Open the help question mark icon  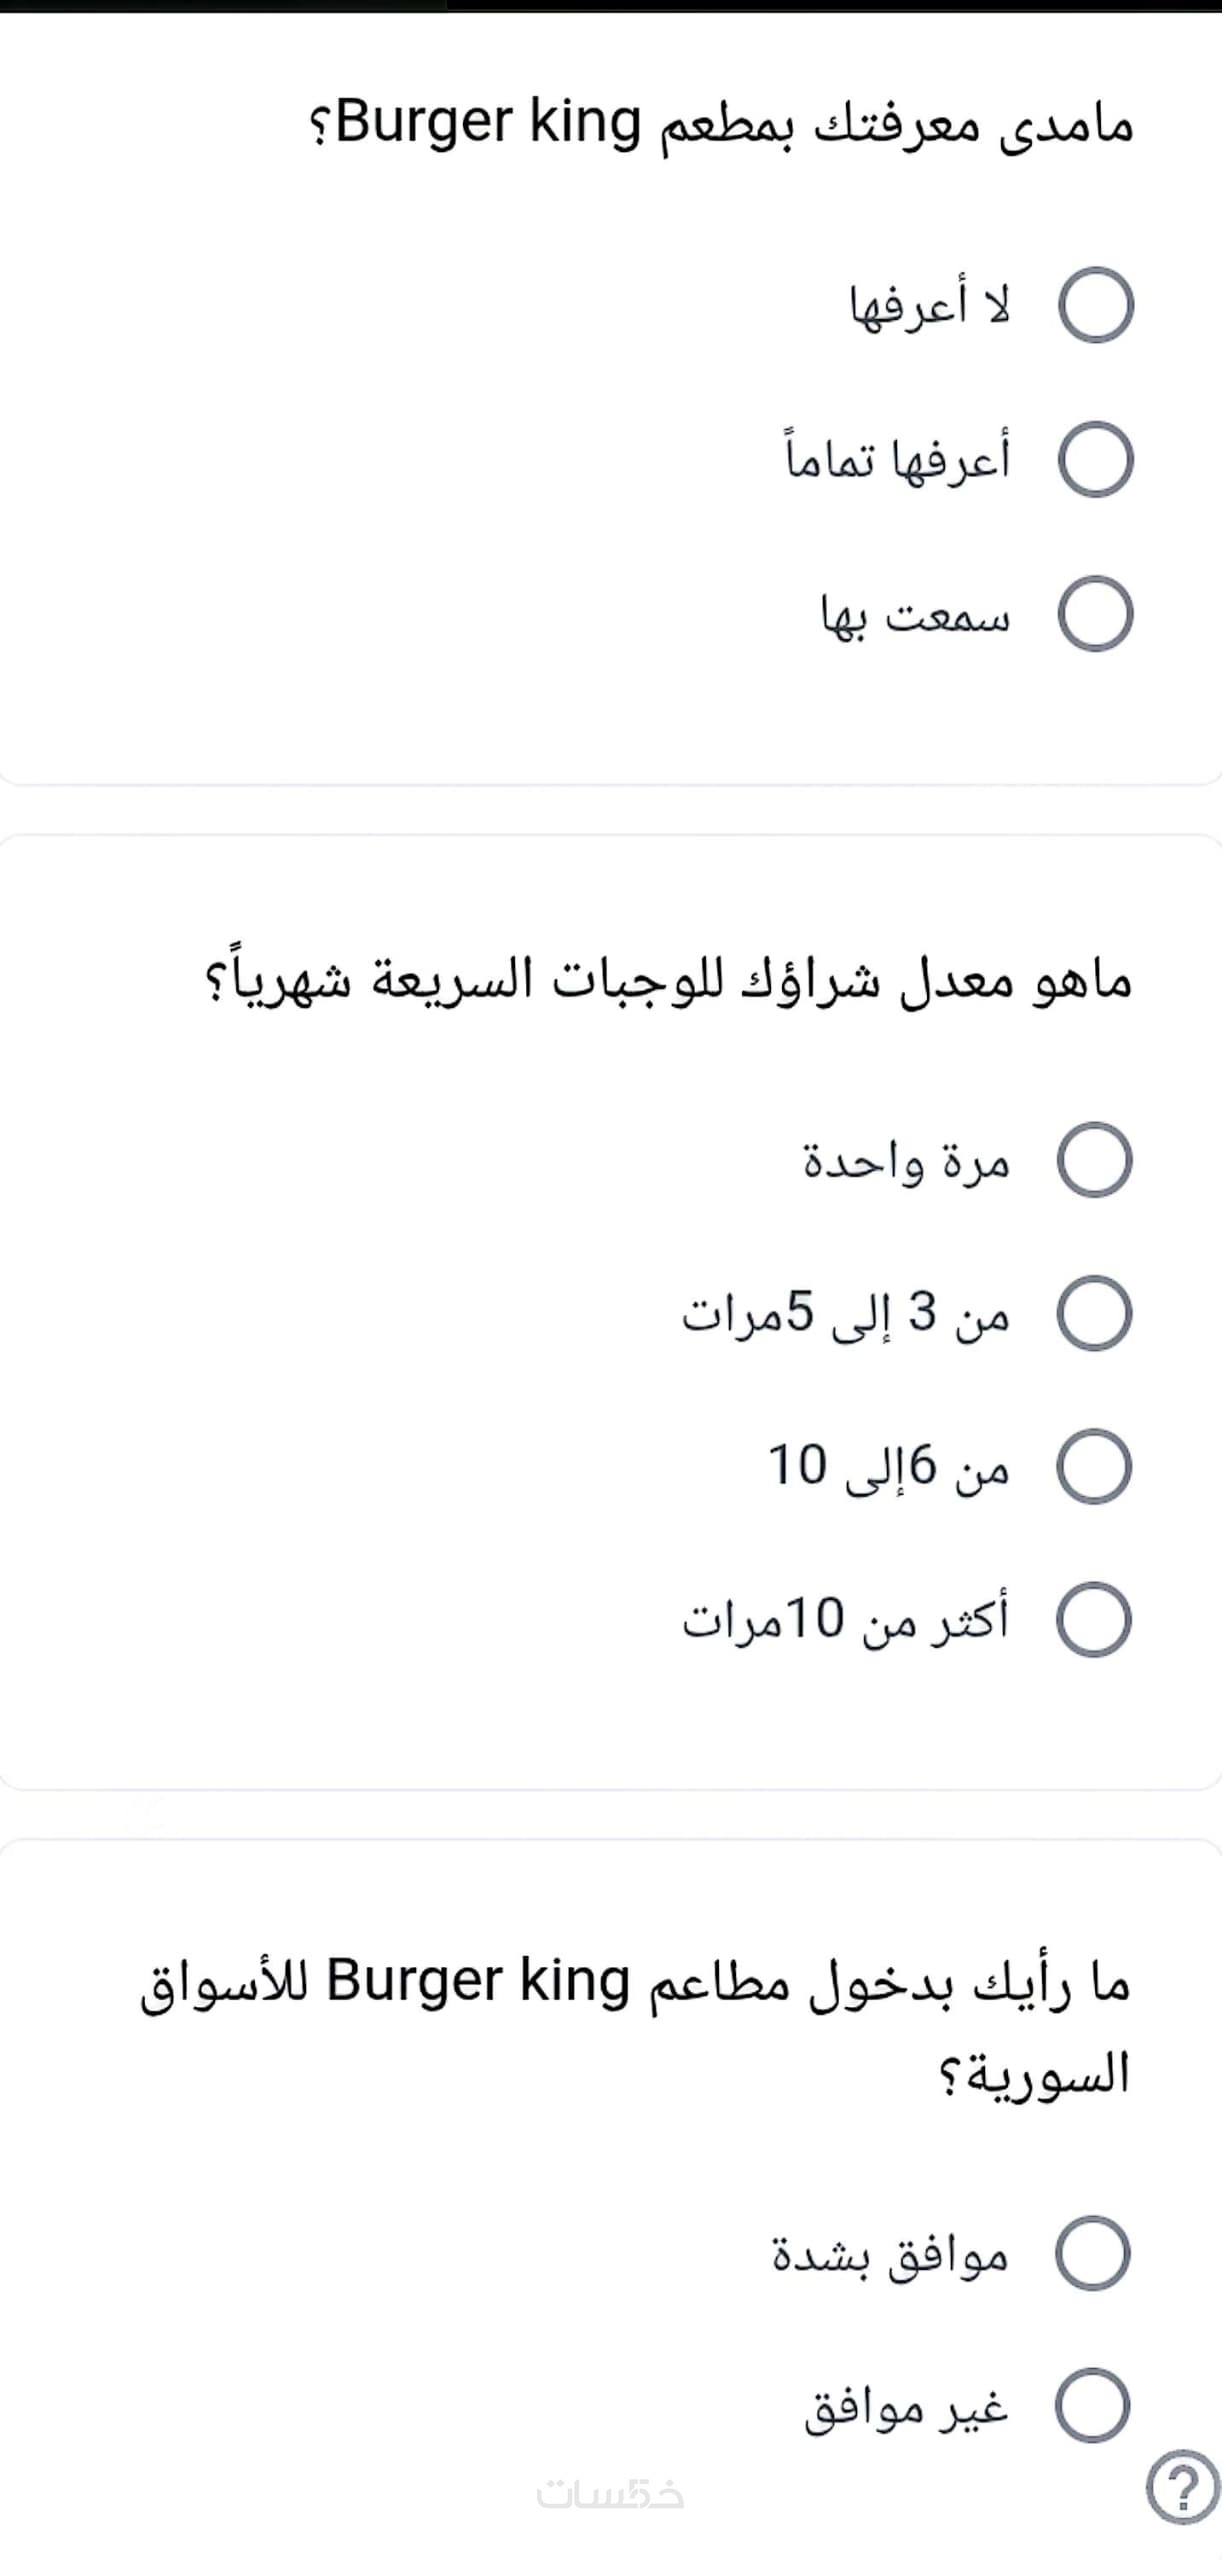coord(1183,2487)
